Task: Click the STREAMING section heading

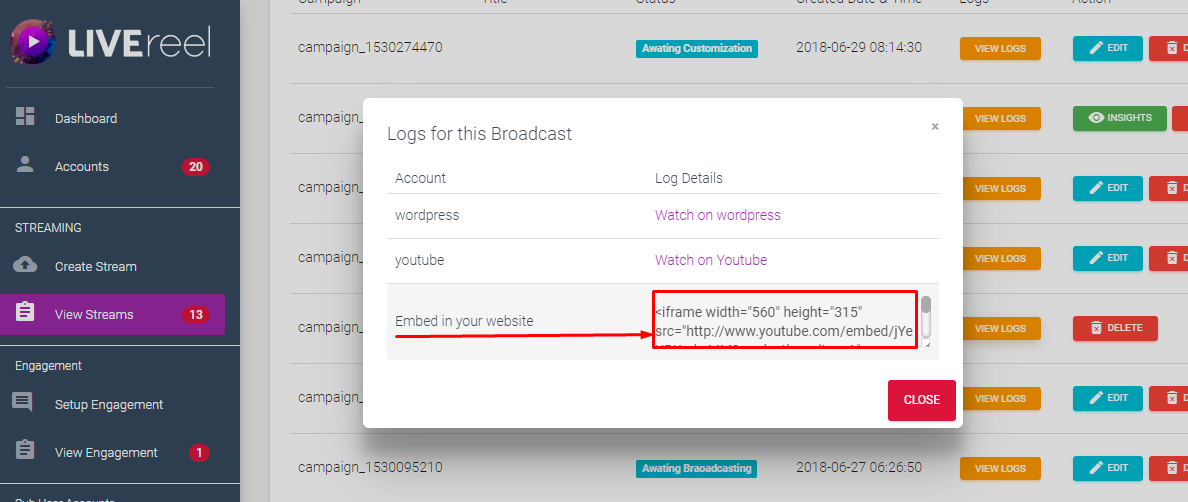Action: tap(48, 228)
